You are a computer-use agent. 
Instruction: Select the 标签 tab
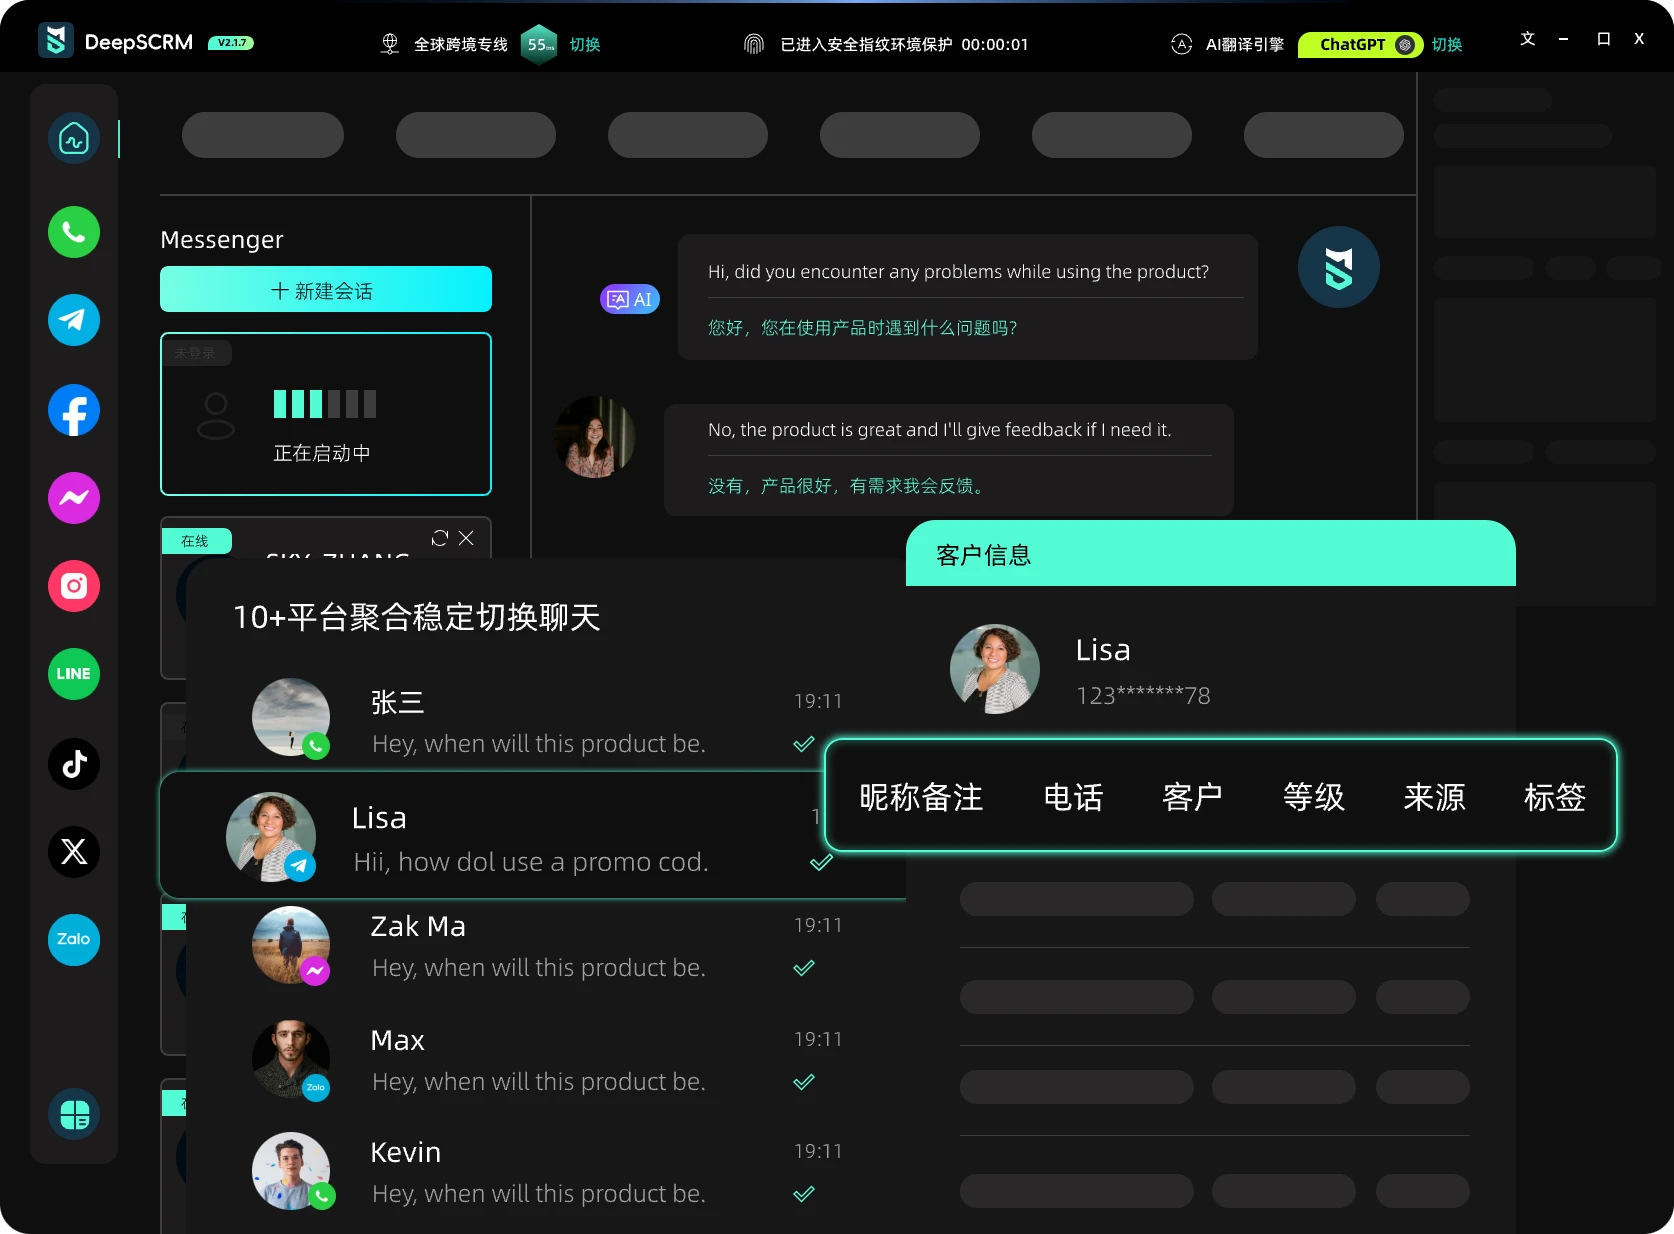[x=1554, y=797]
